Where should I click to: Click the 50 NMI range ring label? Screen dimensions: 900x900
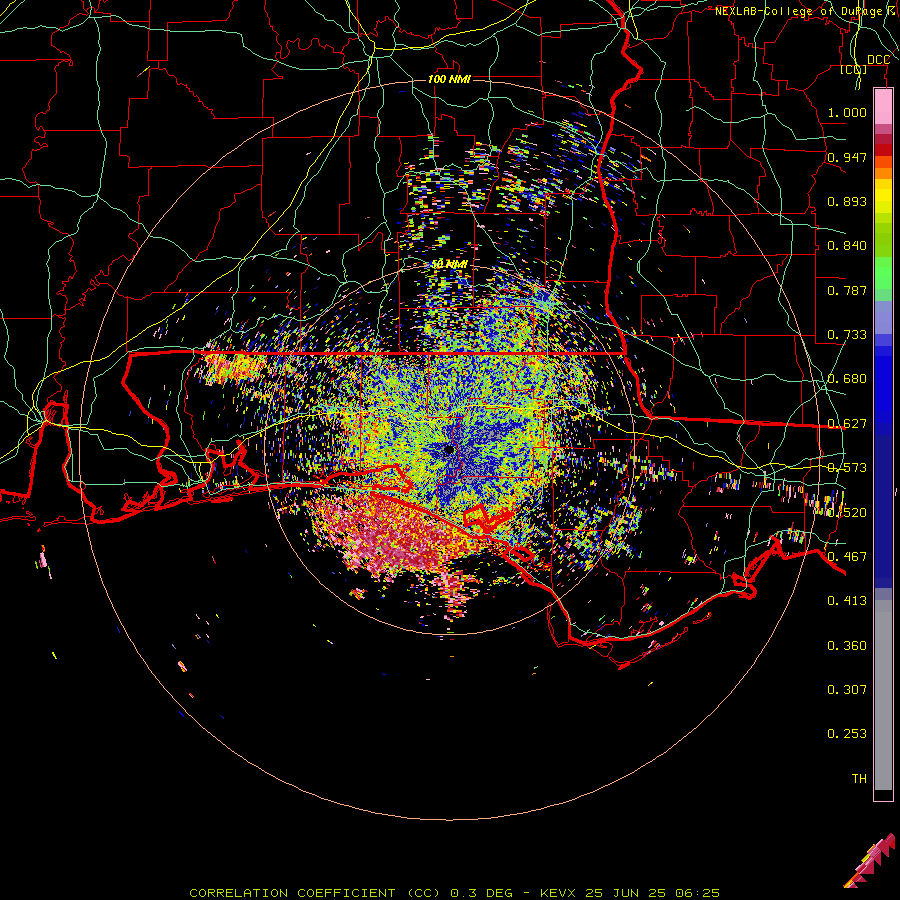coord(449,264)
